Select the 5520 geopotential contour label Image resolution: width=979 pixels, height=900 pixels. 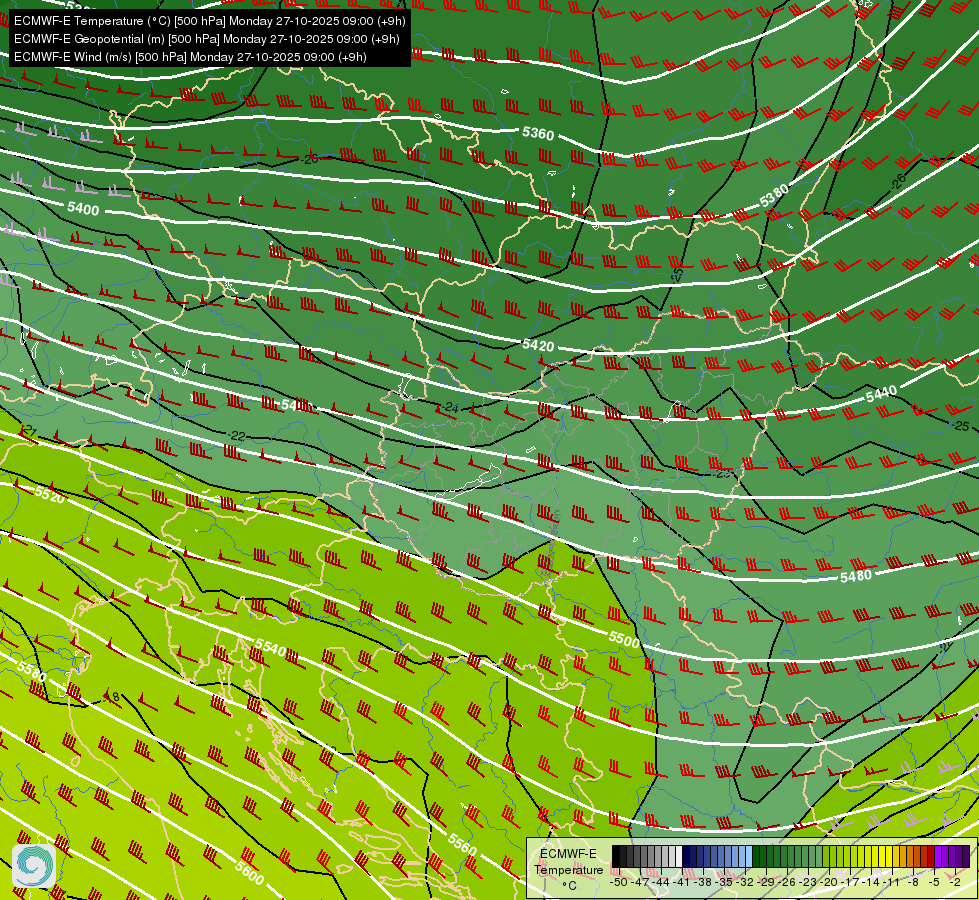pyautogui.click(x=49, y=494)
